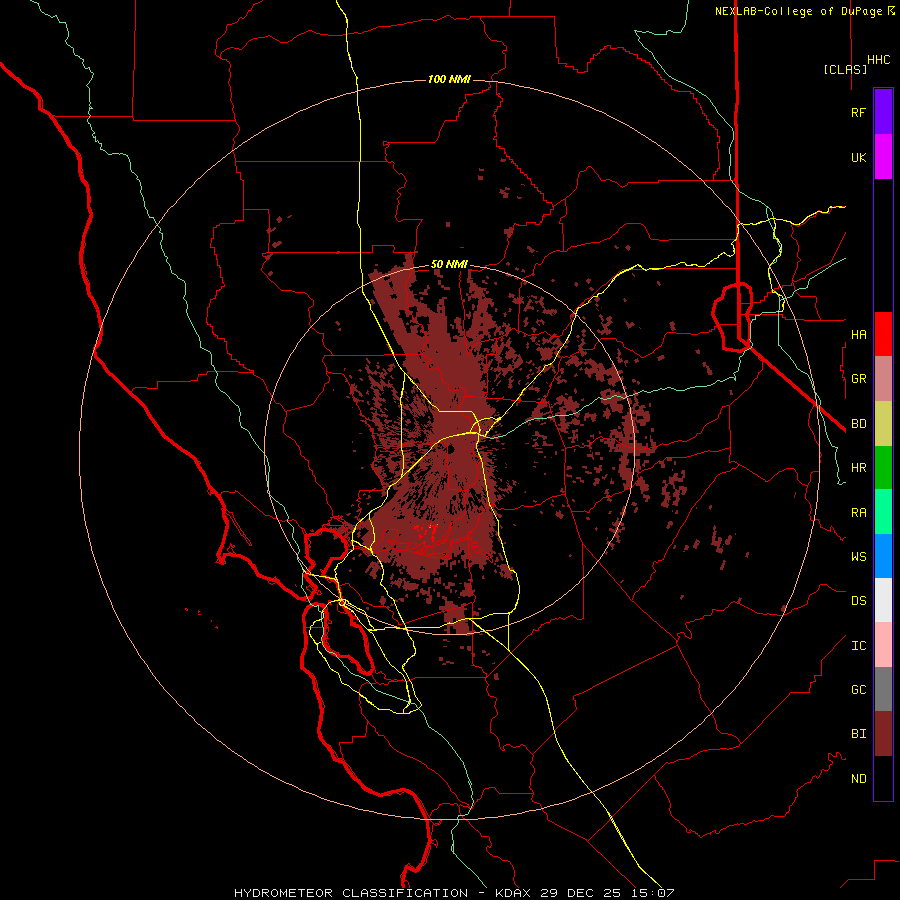Click the BI dark red legend swatch
The height and width of the screenshot is (900, 900).
[x=883, y=734]
